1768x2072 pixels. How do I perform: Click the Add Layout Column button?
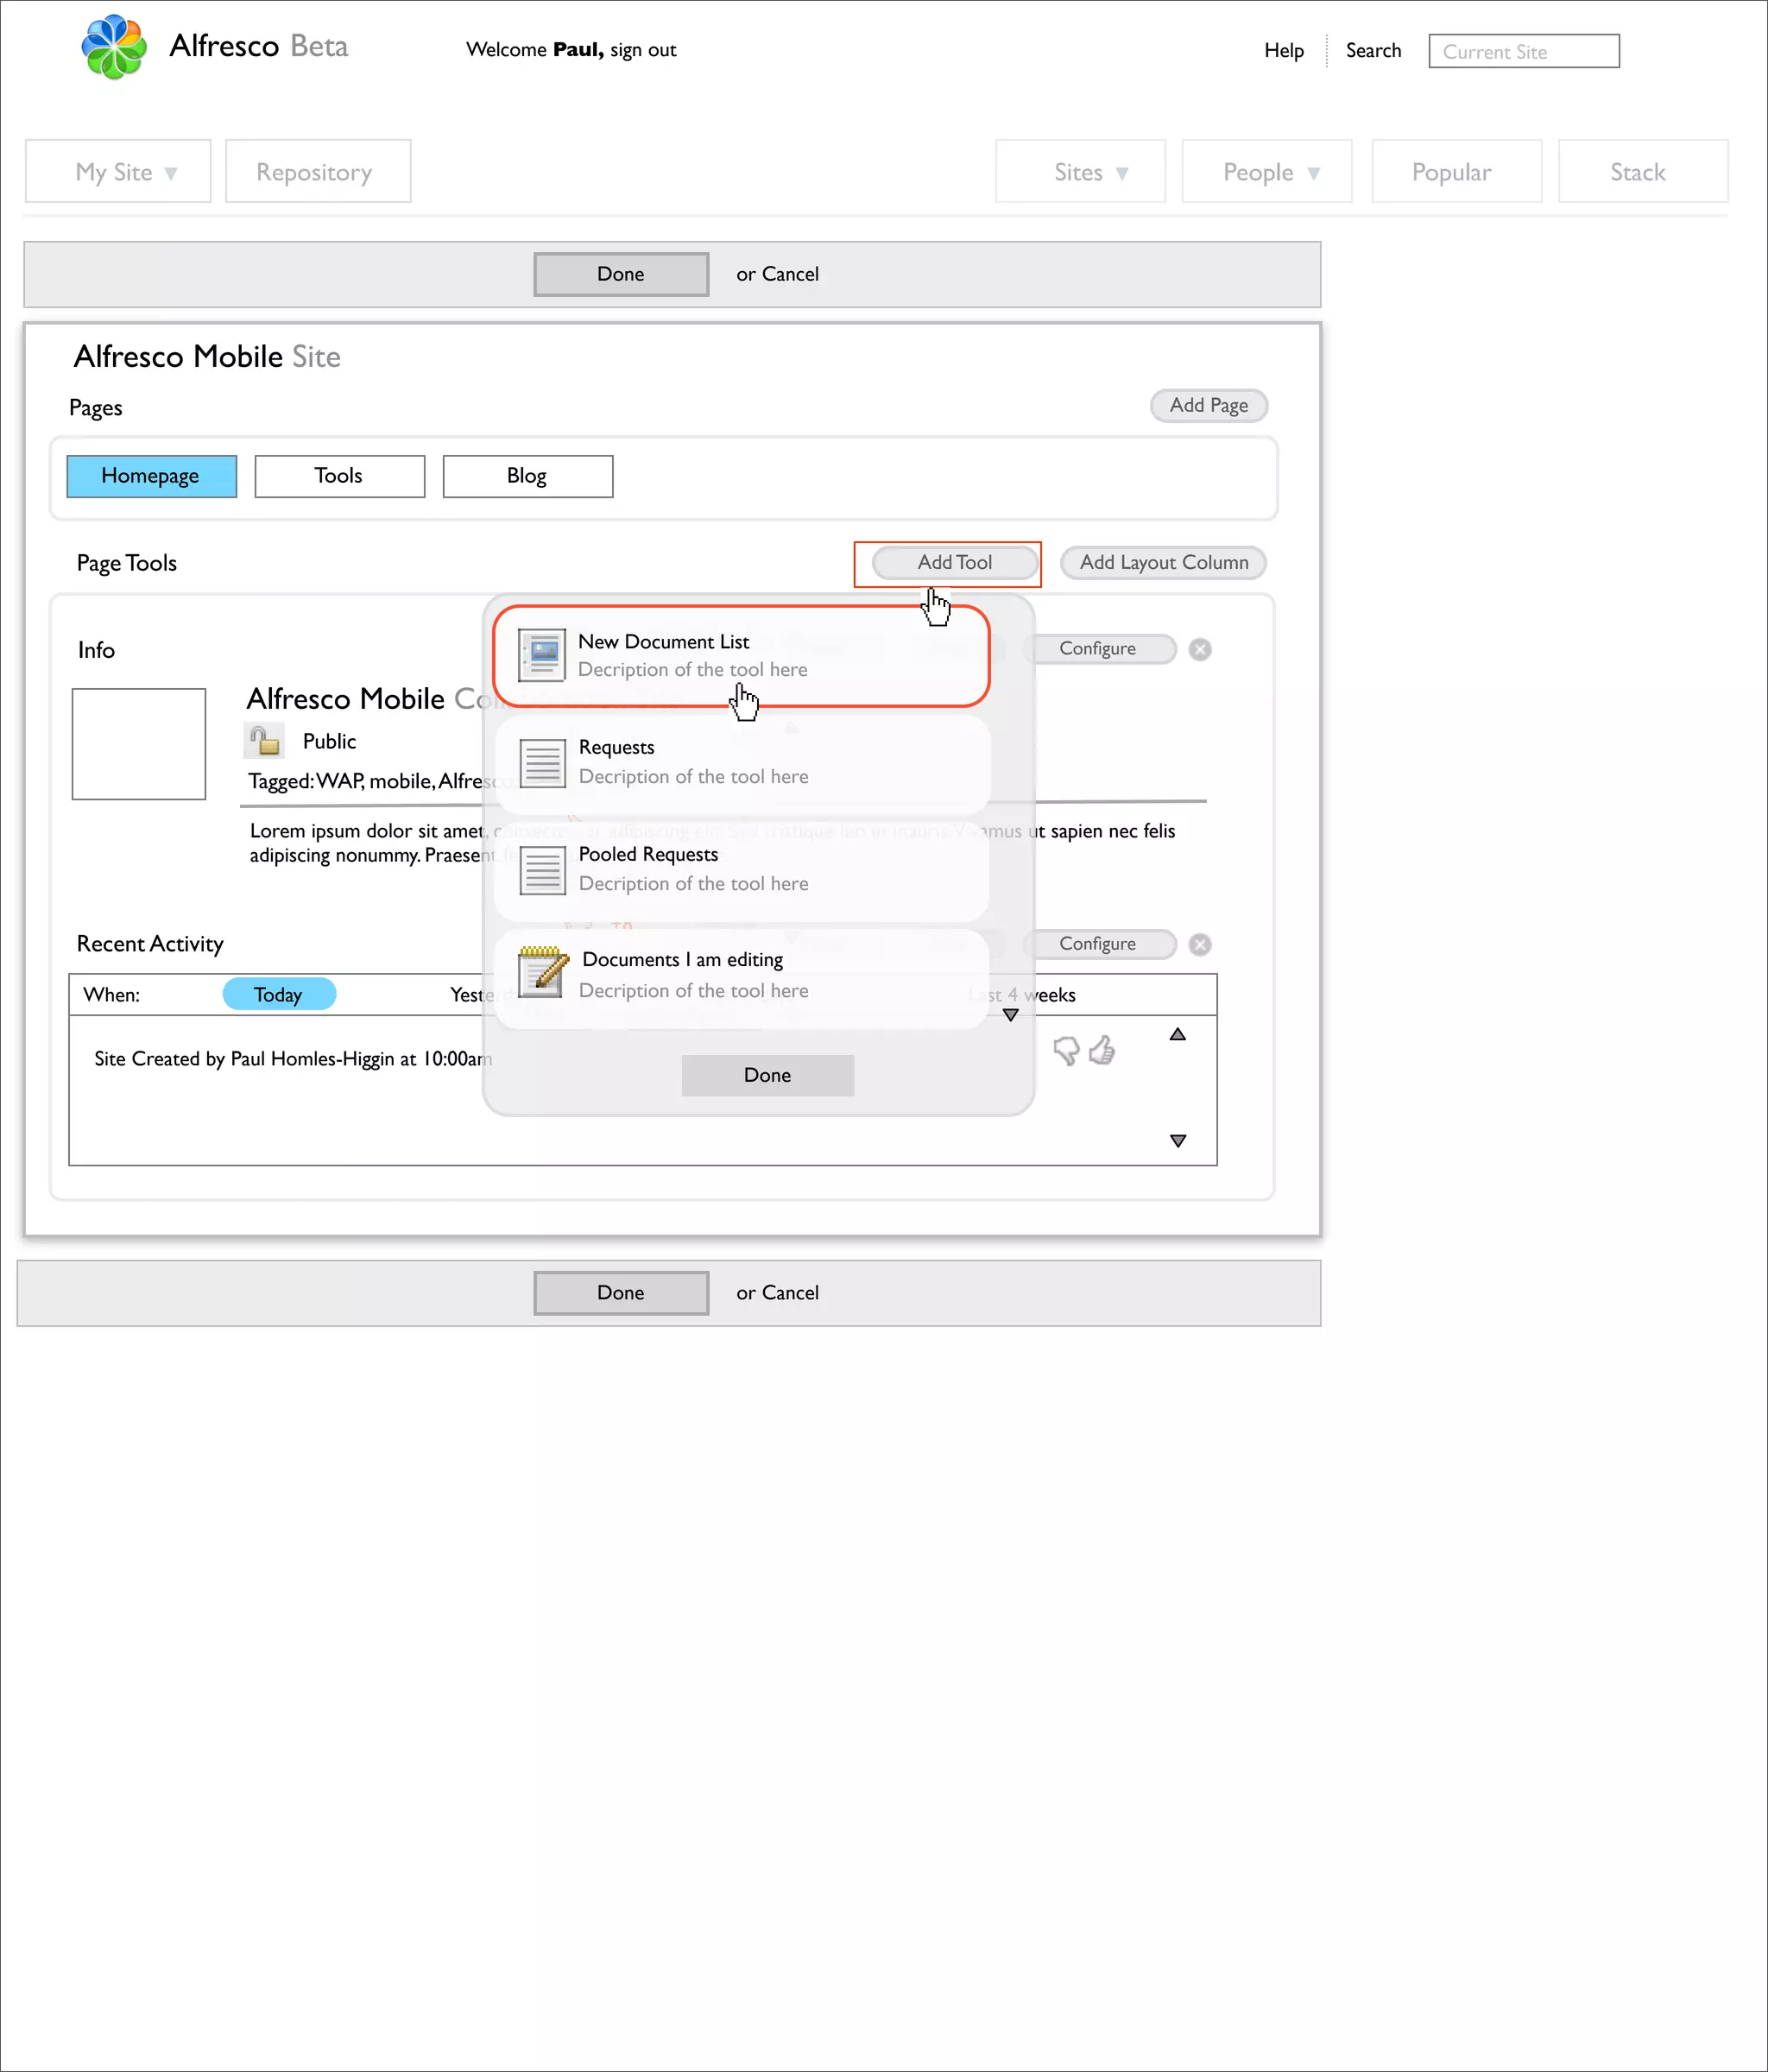(1163, 563)
